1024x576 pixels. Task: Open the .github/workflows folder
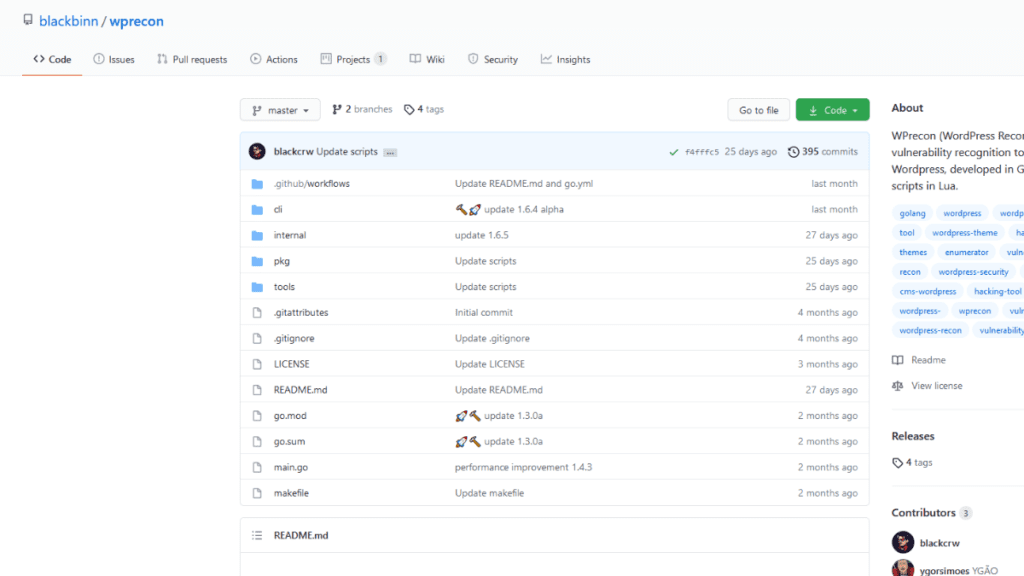click(312, 184)
